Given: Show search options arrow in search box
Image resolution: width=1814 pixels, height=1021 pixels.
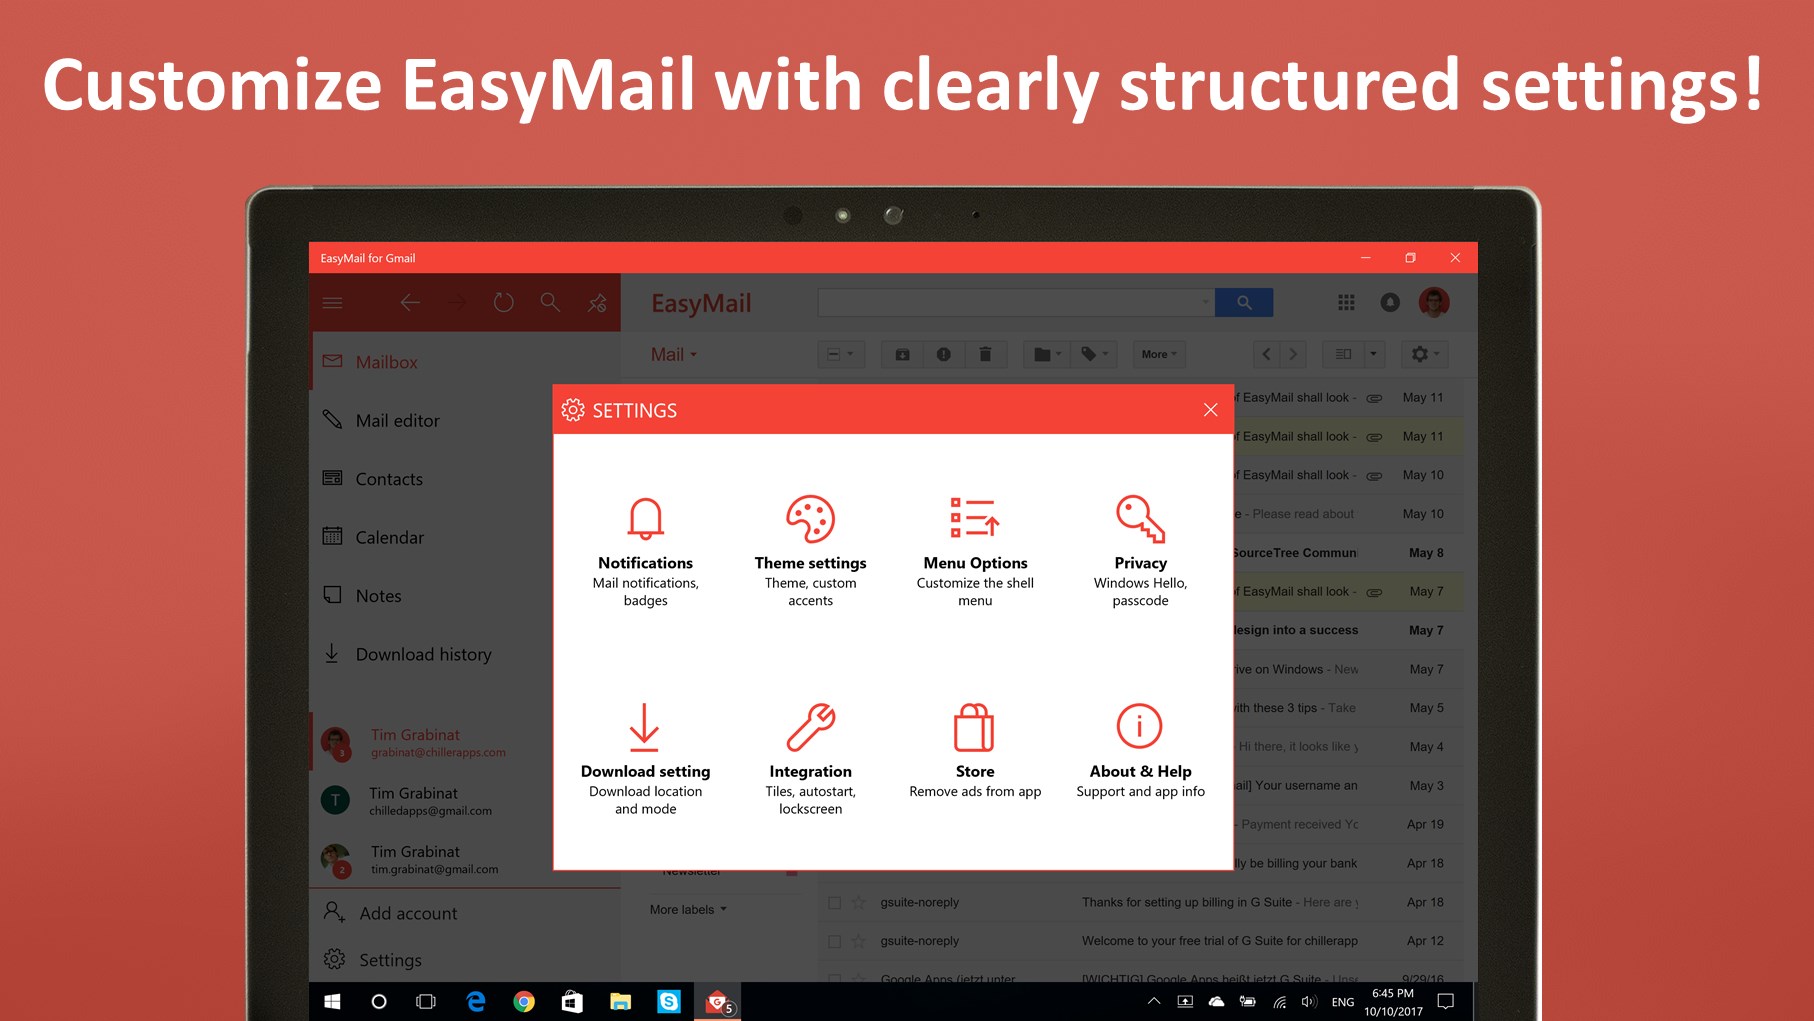Looking at the screenshot, I should [1204, 302].
